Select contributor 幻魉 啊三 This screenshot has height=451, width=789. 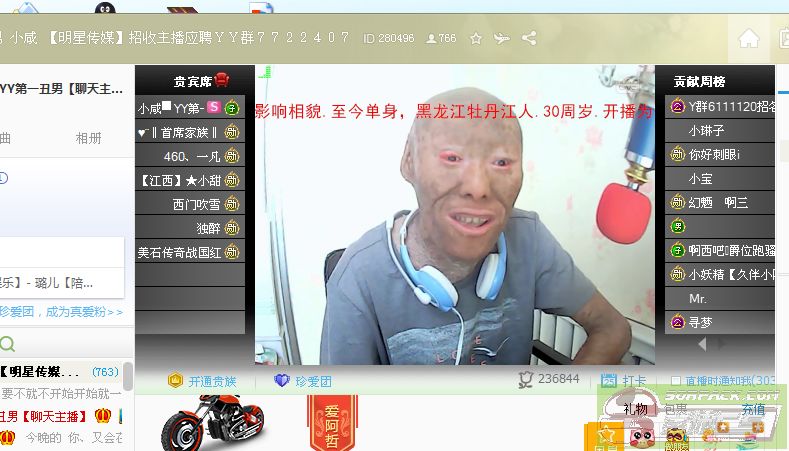720,202
